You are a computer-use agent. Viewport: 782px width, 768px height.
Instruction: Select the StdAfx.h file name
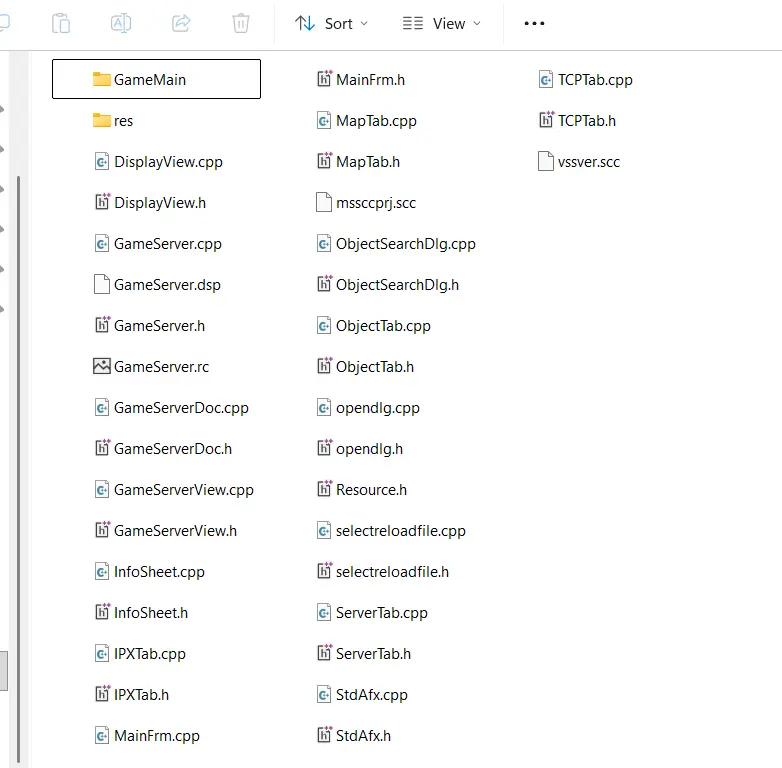pyautogui.click(x=363, y=736)
